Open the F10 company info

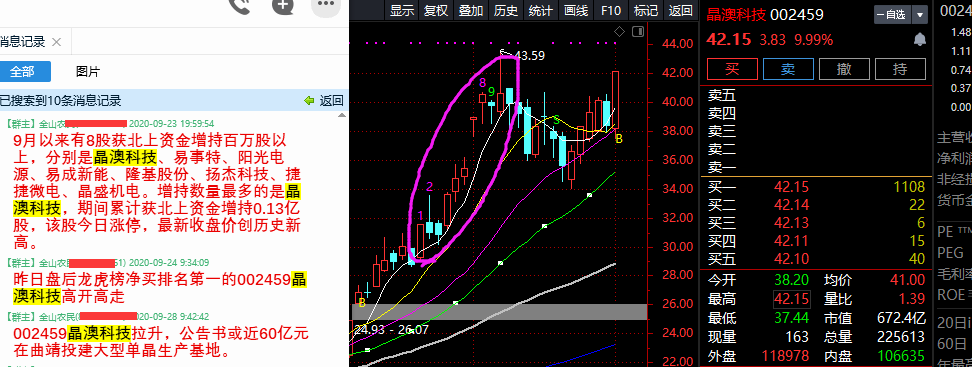coord(611,11)
